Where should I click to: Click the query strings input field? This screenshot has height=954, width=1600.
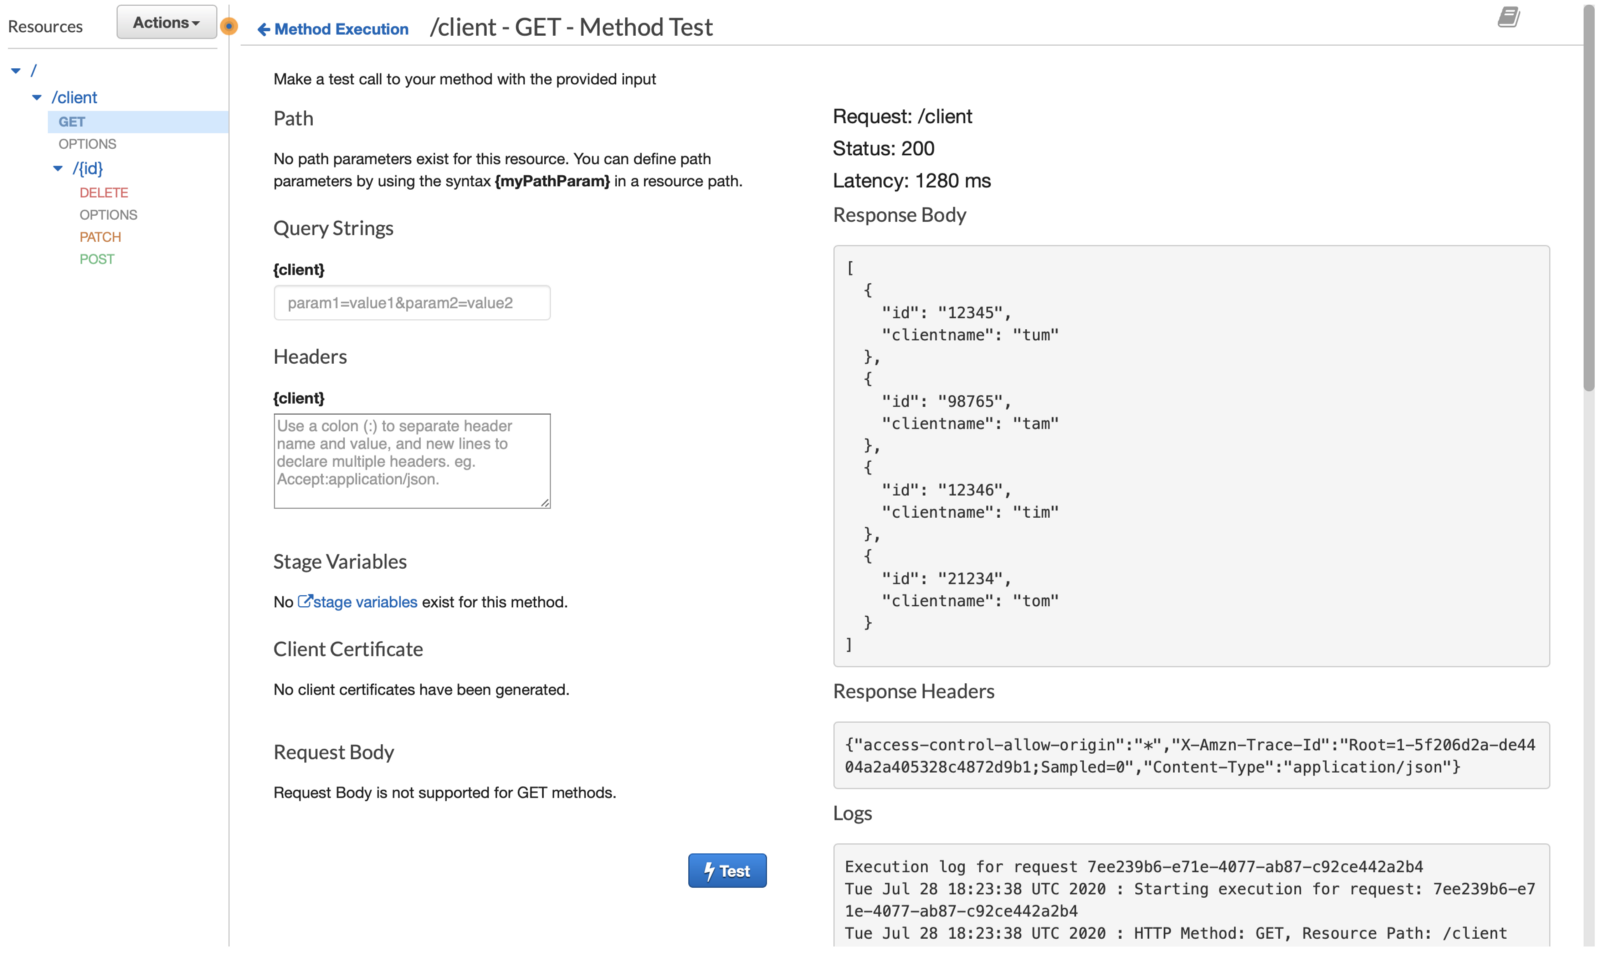tap(411, 302)
